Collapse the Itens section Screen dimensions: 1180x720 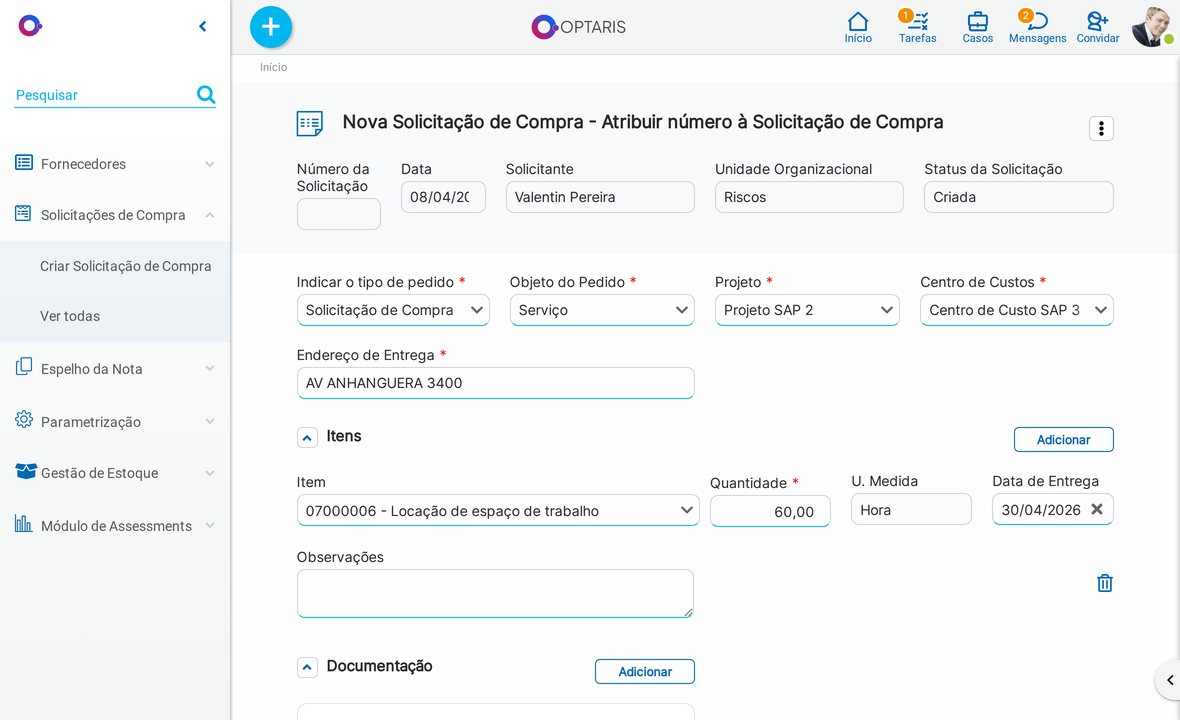coord(307,437)
